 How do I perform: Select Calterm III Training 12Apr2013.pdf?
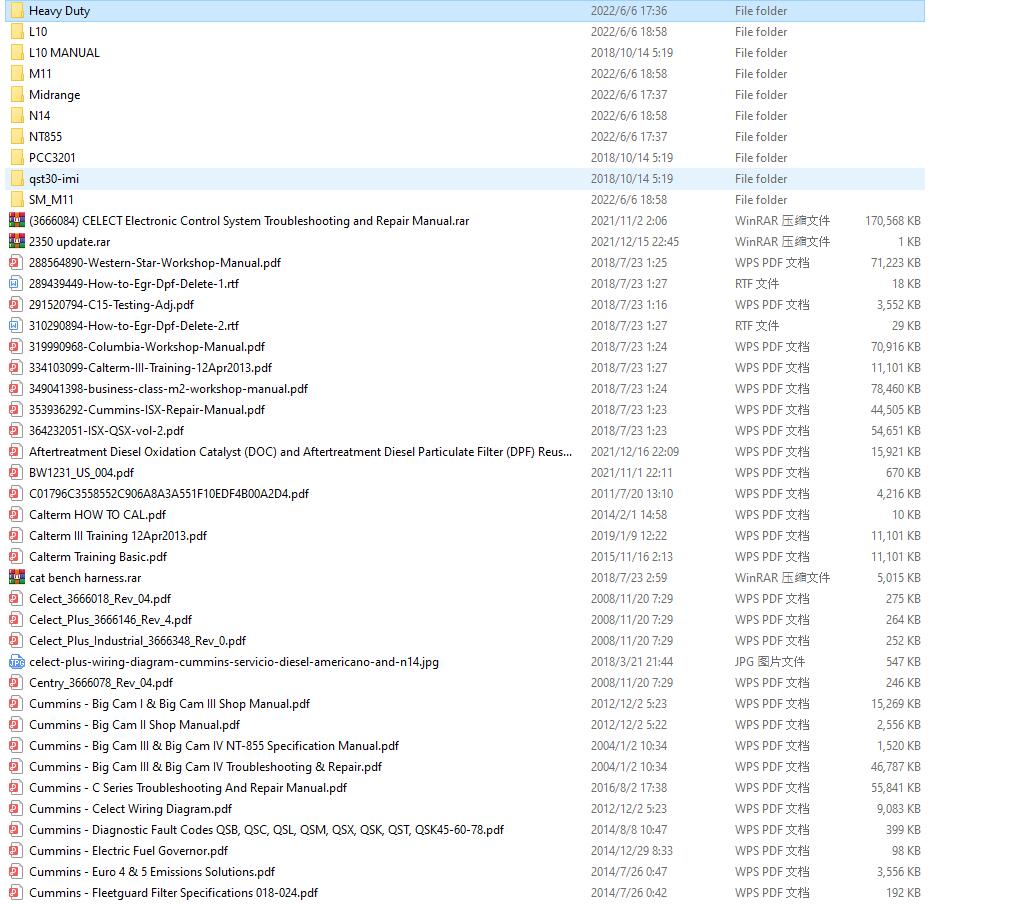[x=118, y=536]
